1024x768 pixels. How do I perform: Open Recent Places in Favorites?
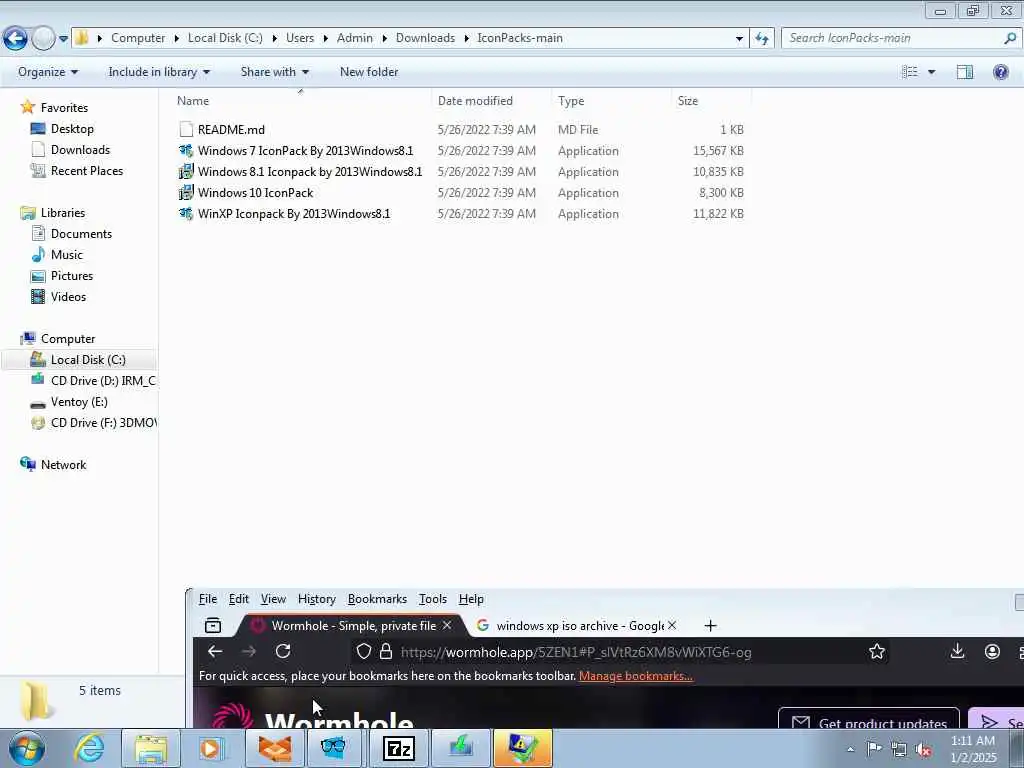tap(87, 170)
